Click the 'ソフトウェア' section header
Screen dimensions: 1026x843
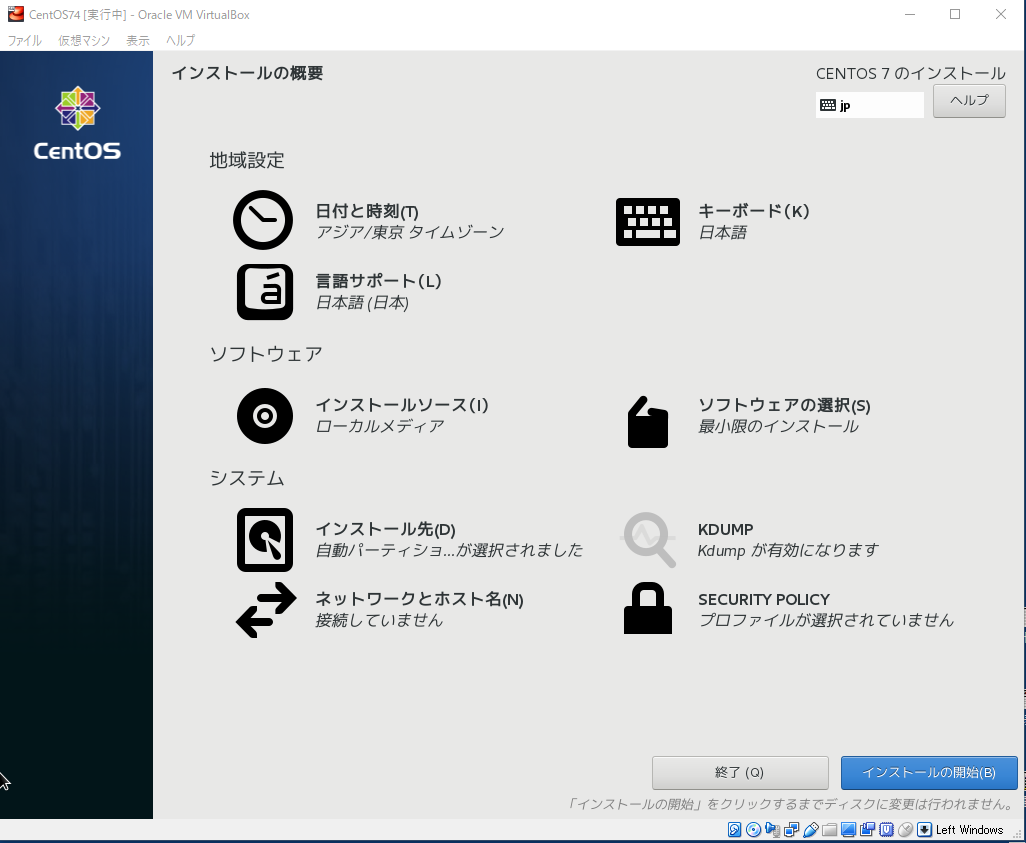[x=266, y=354]
